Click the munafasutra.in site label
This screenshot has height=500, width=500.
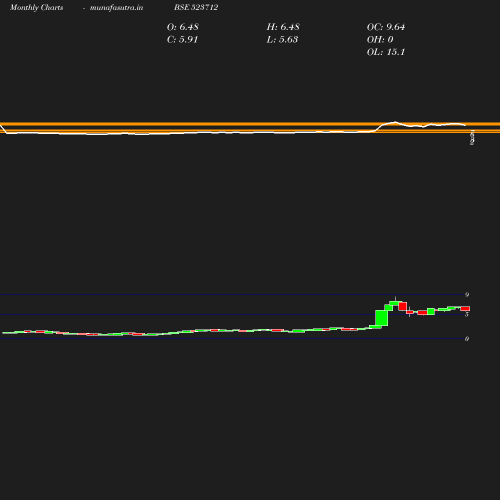click(x=116, y=8)
